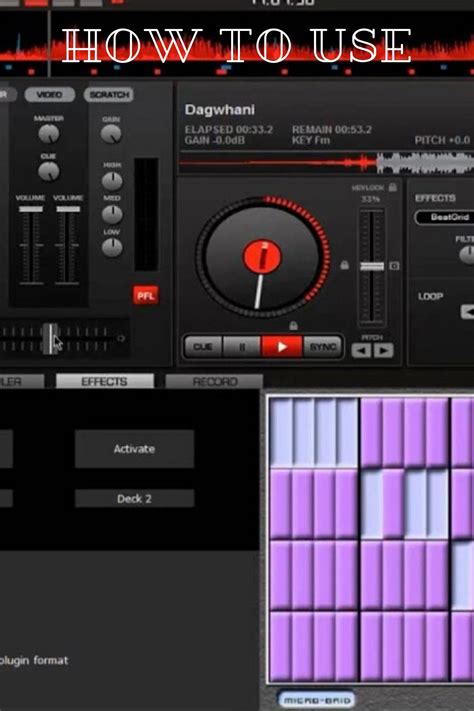The width and height of the screenshot is (474, 711).
Task: Turn the MASTER volume knob
Action: pyautogui.click(x=49, y=134)
